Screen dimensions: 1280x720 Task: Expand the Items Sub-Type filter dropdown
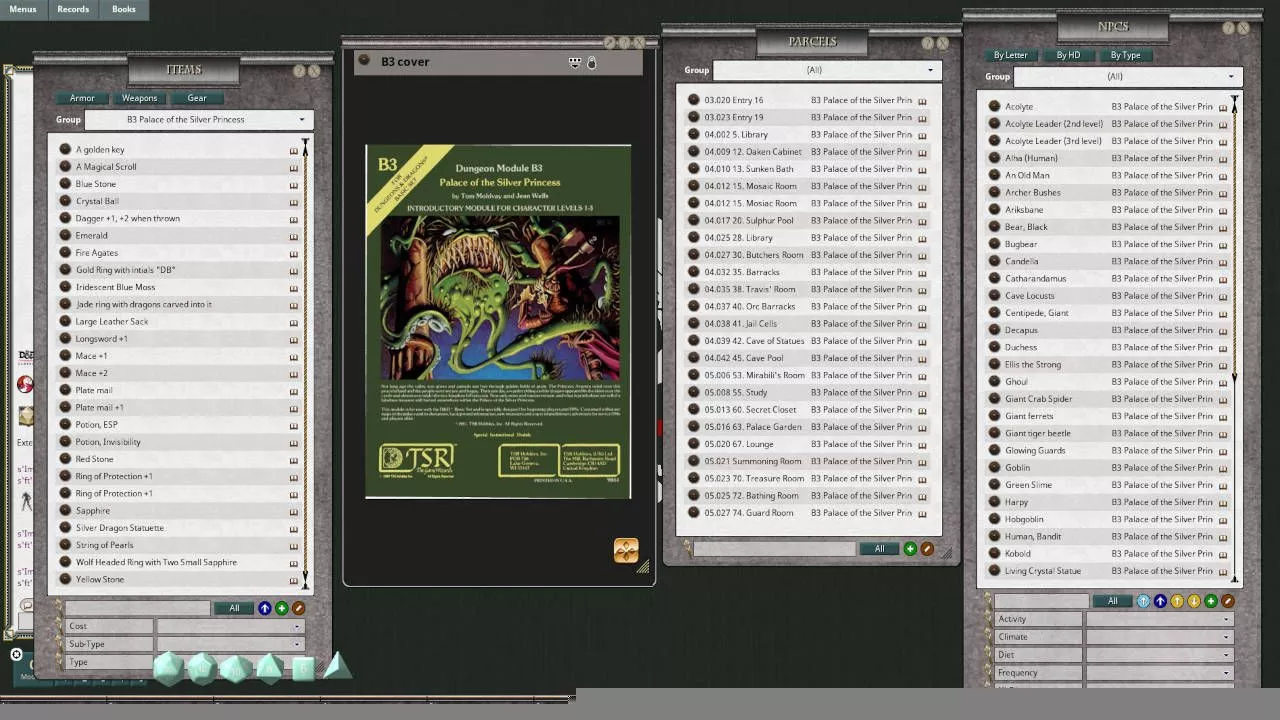230,644
